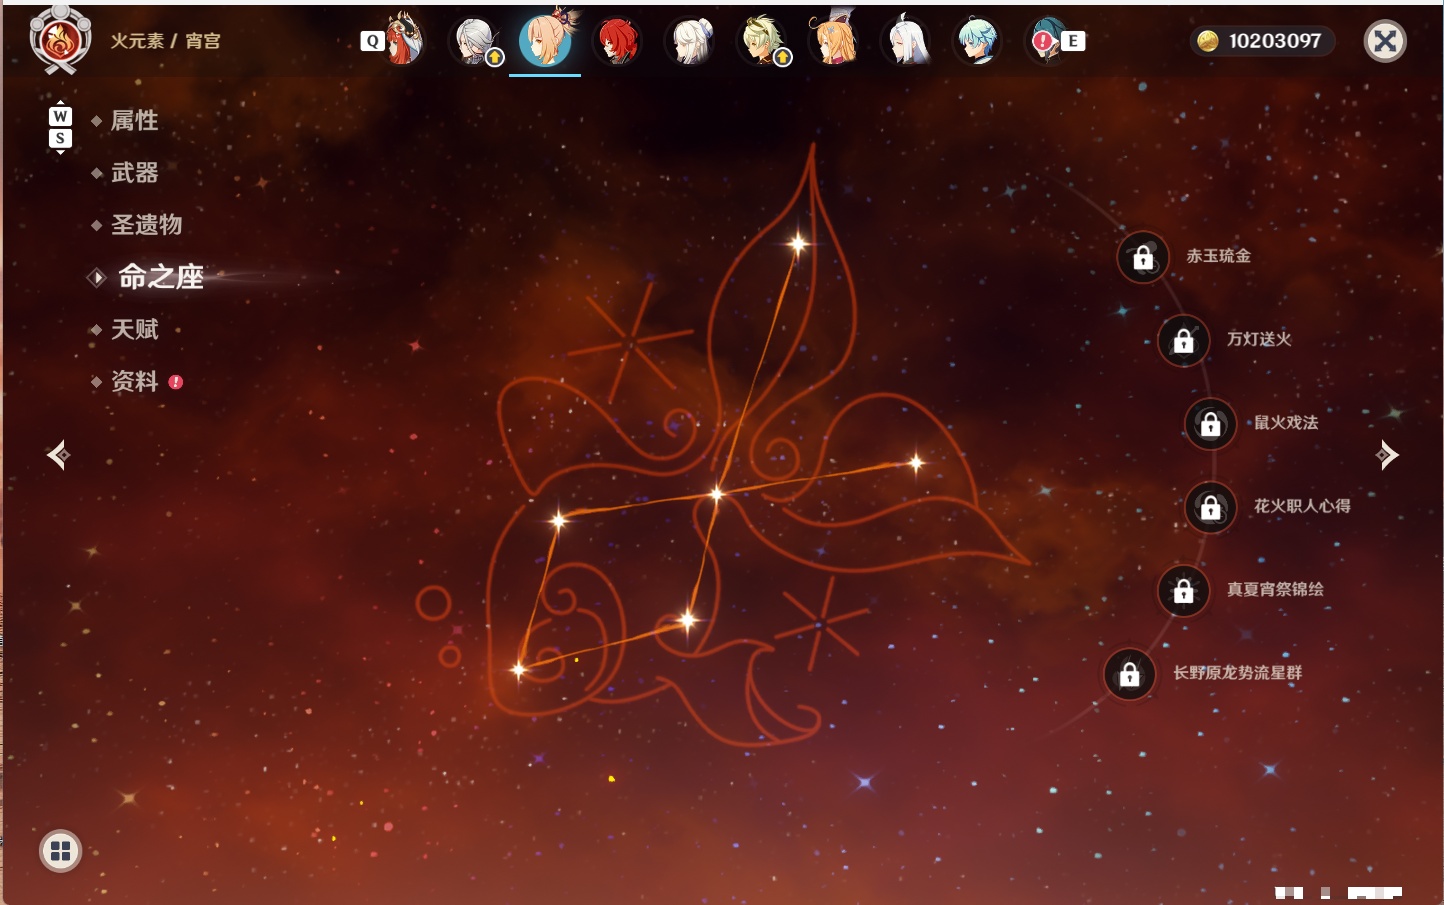Click the mora coin balance 10203097
Image resolution: width=1444 pixels, height=905 pixels.
click(1262, 41)
